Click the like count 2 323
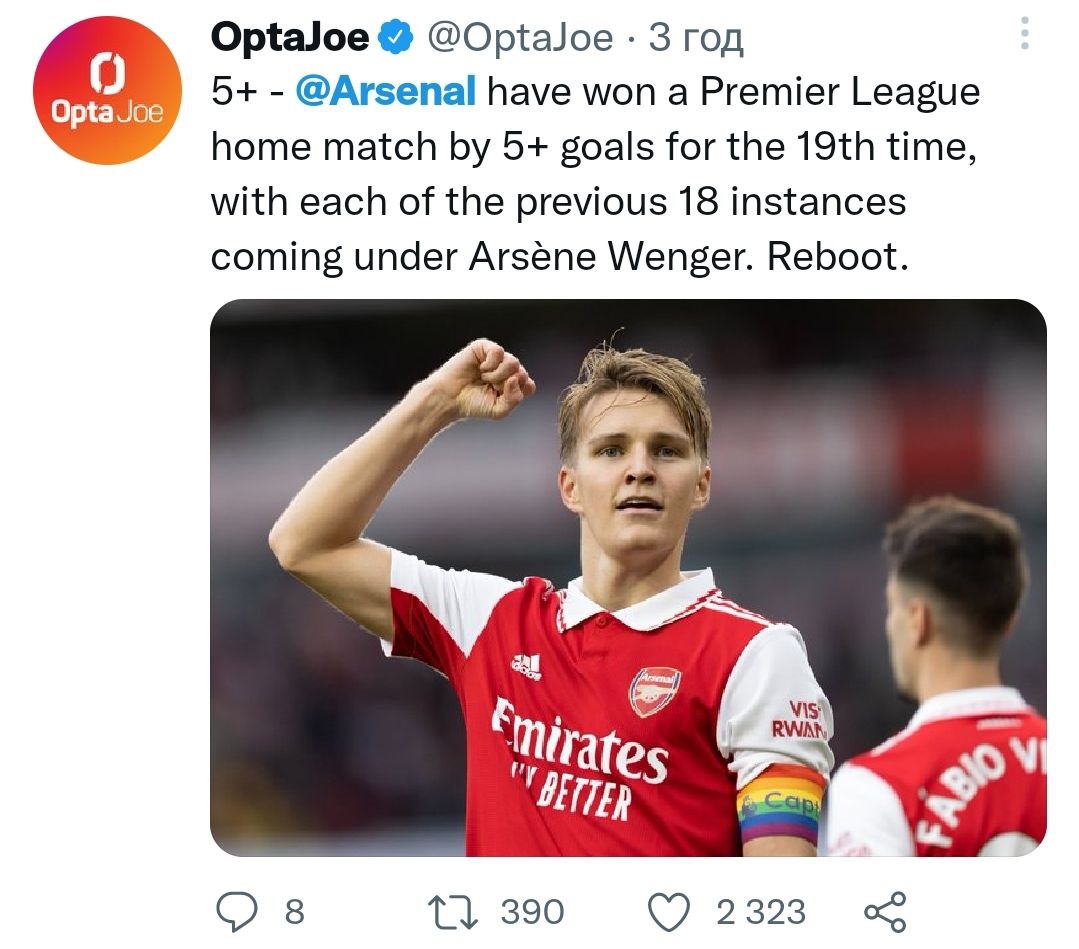 coord(760,911)
